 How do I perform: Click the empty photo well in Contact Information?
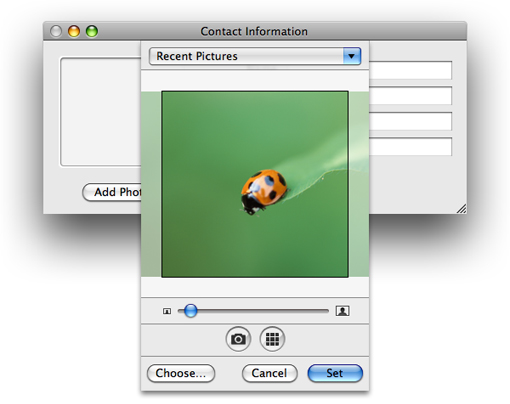[100, 112]
